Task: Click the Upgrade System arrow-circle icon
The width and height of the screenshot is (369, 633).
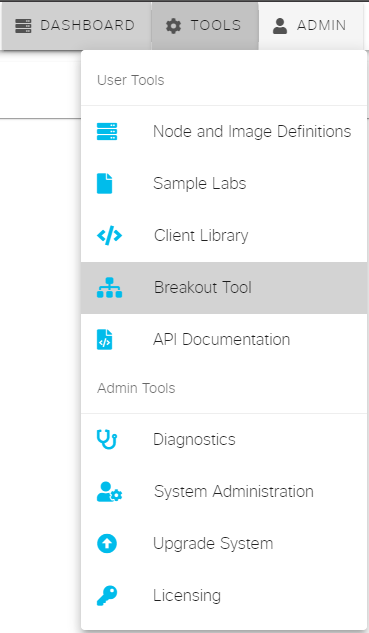Action: click(x=107, y=543)
